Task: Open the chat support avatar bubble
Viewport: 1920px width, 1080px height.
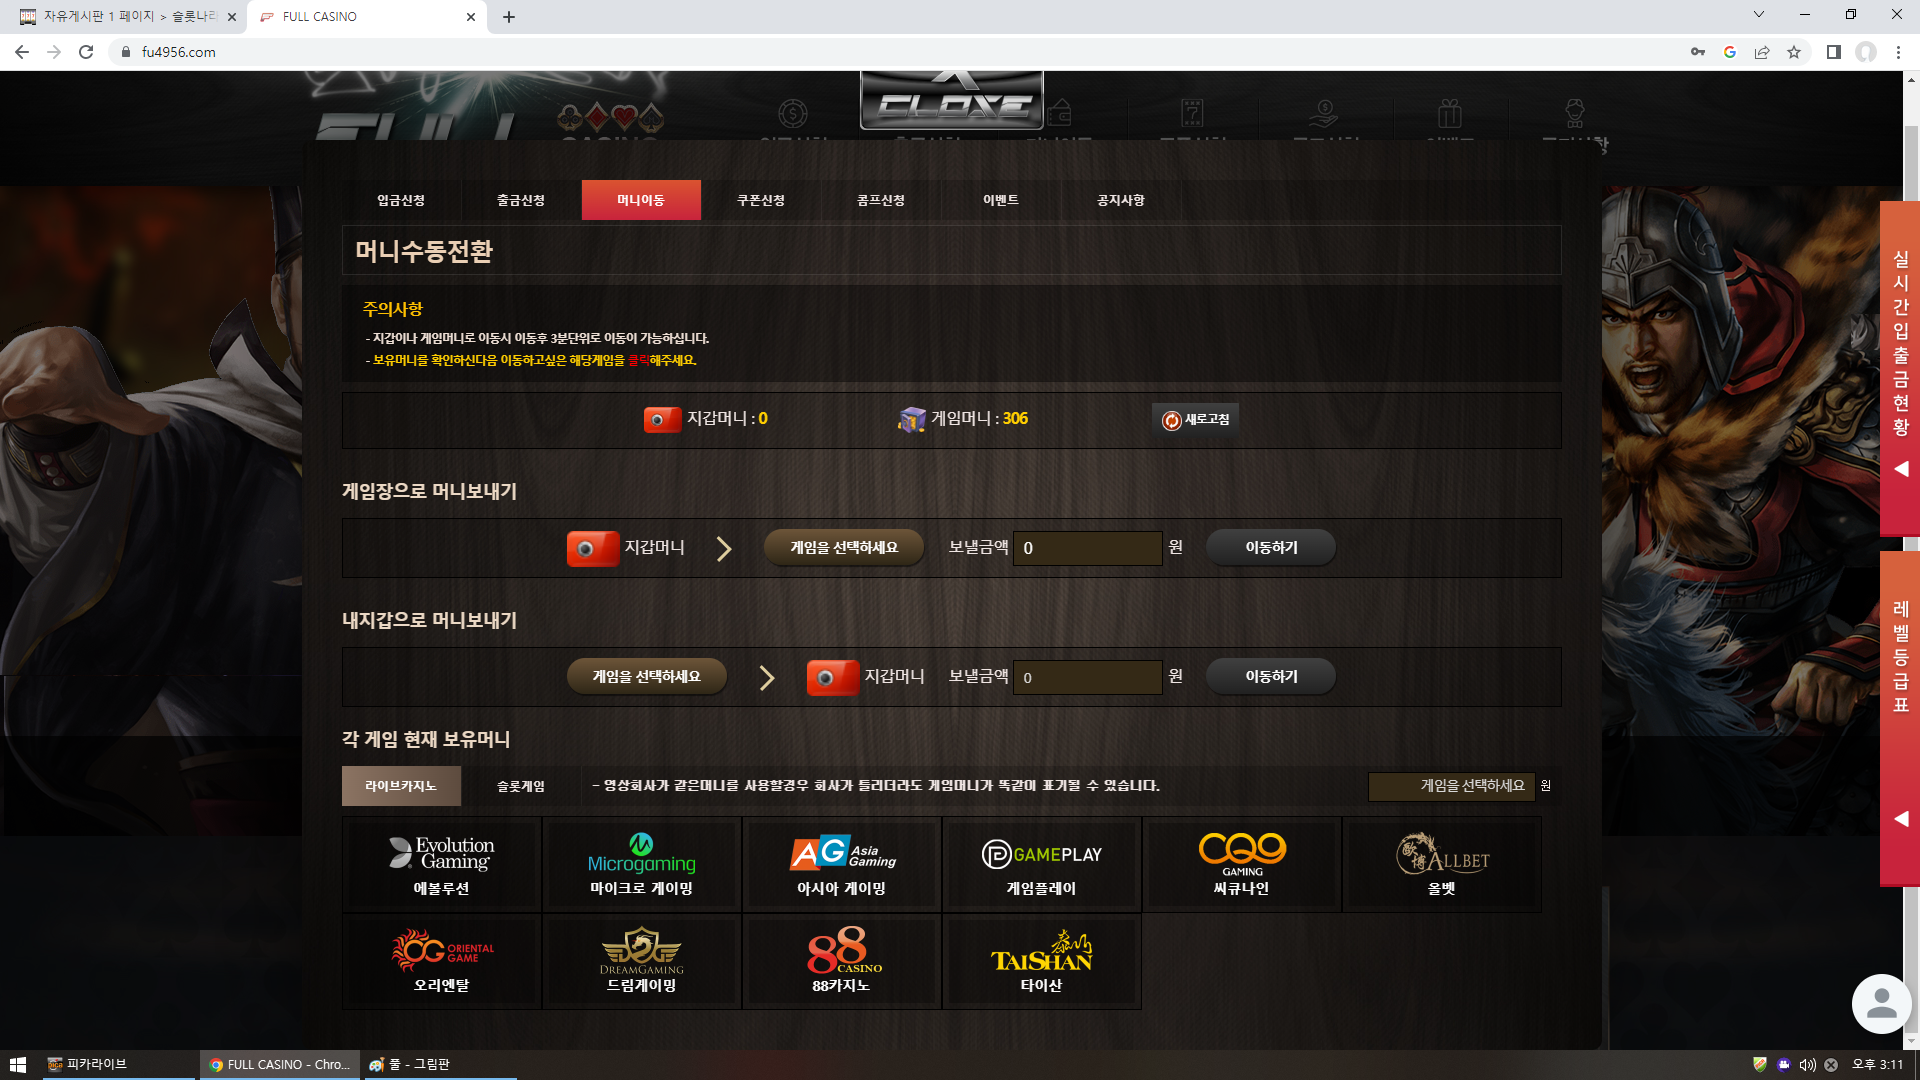Action: (x=1881, y=1003)
